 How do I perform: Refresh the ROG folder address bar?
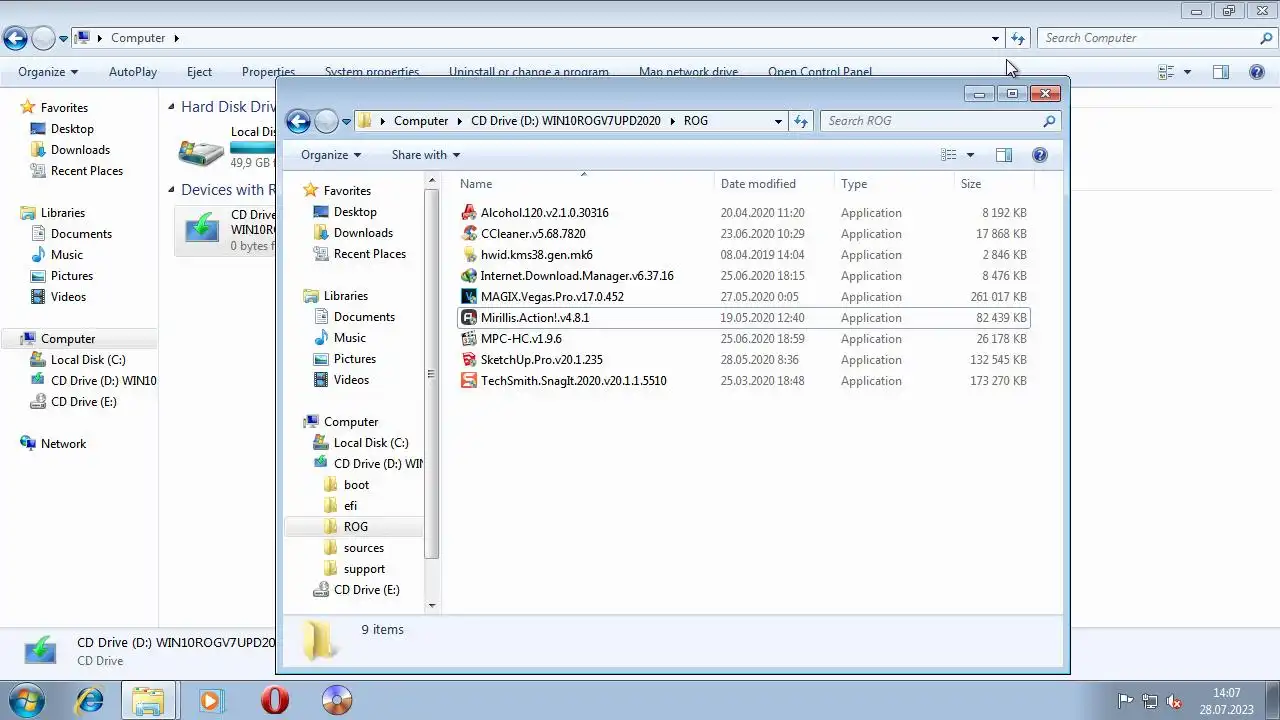click(x=800, y=121)
